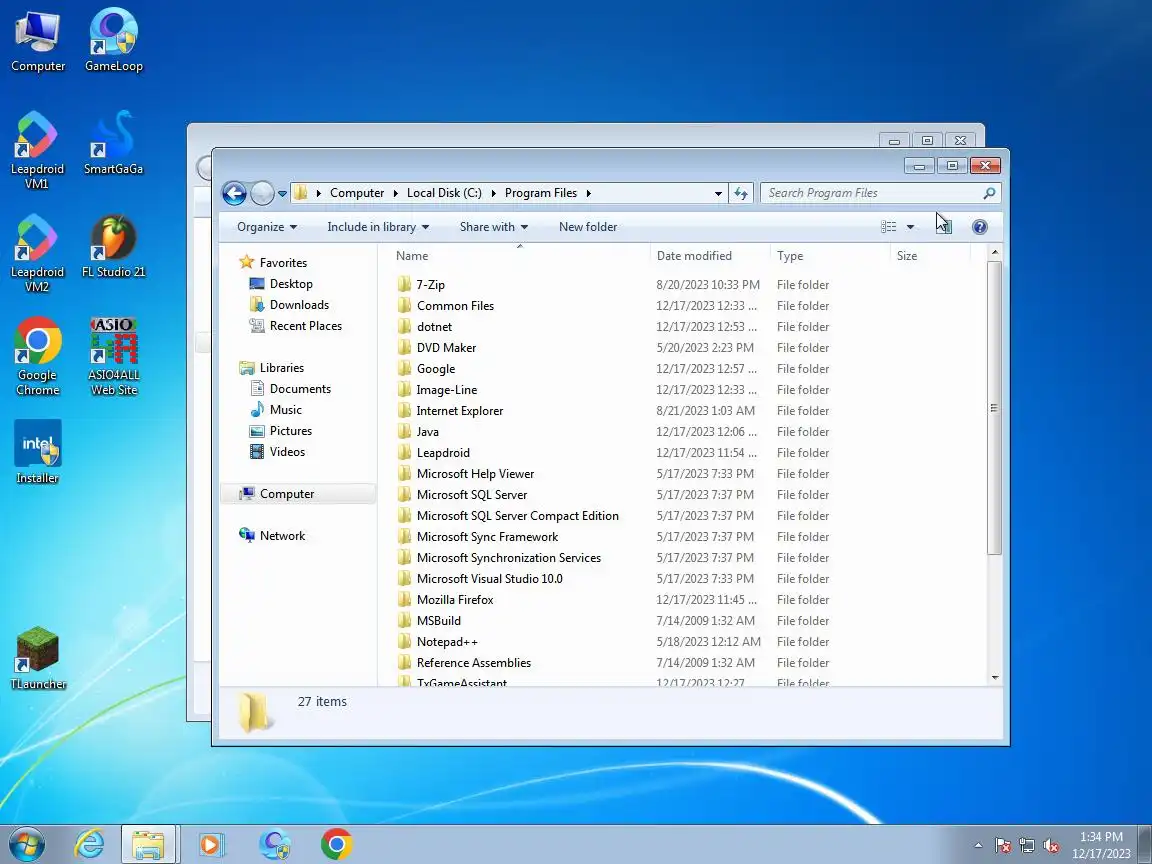Click the Explorer Back arrow button
This screenshot has width=1152, height=864.
[x=234, y=193]
